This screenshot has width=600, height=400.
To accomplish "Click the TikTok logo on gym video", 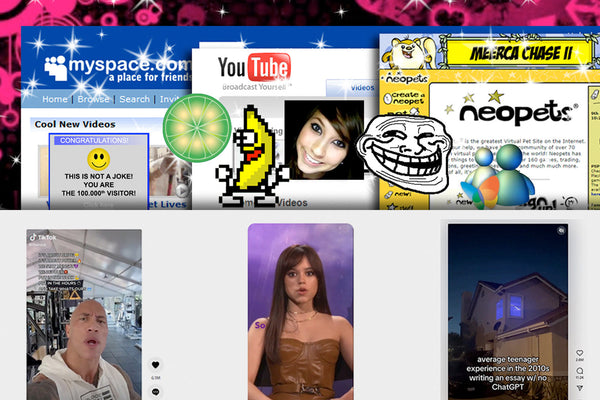I will point(43,237).
